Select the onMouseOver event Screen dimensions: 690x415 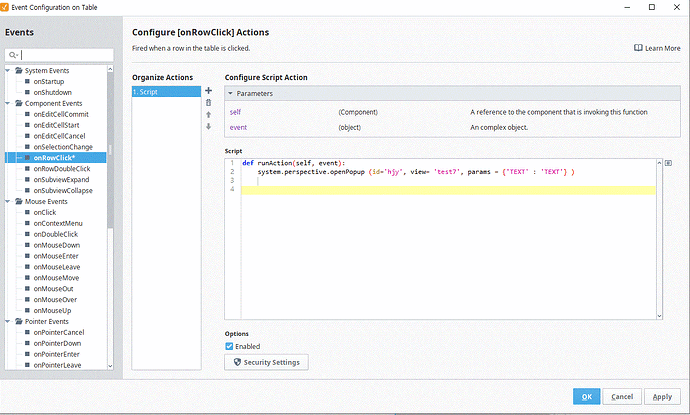click(x=55, y=300)
